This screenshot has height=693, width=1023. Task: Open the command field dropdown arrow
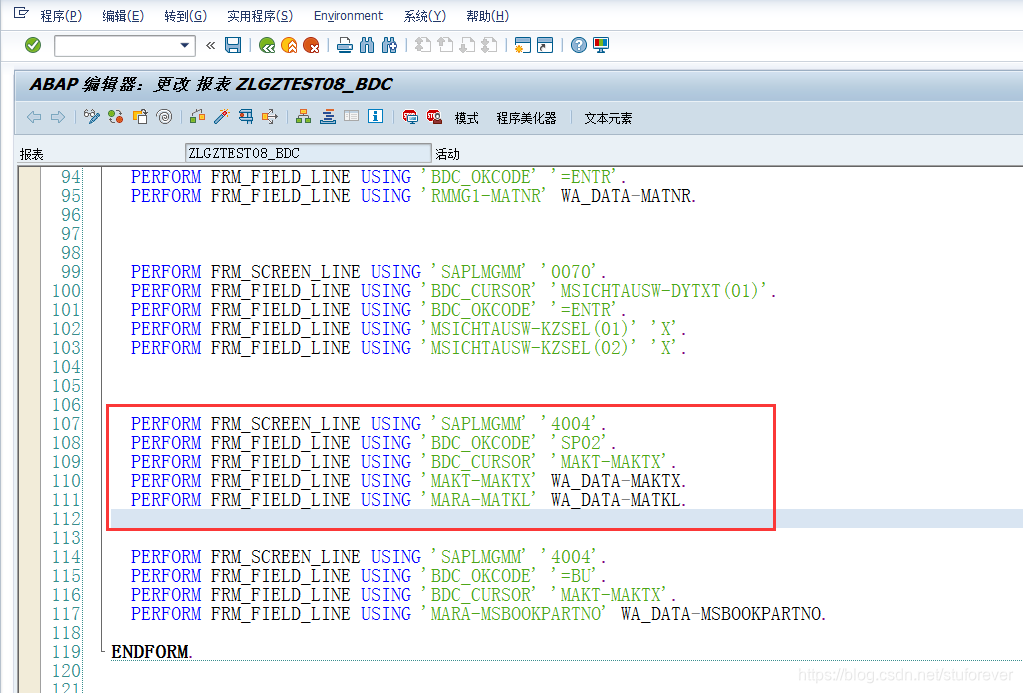coord(185,45)
